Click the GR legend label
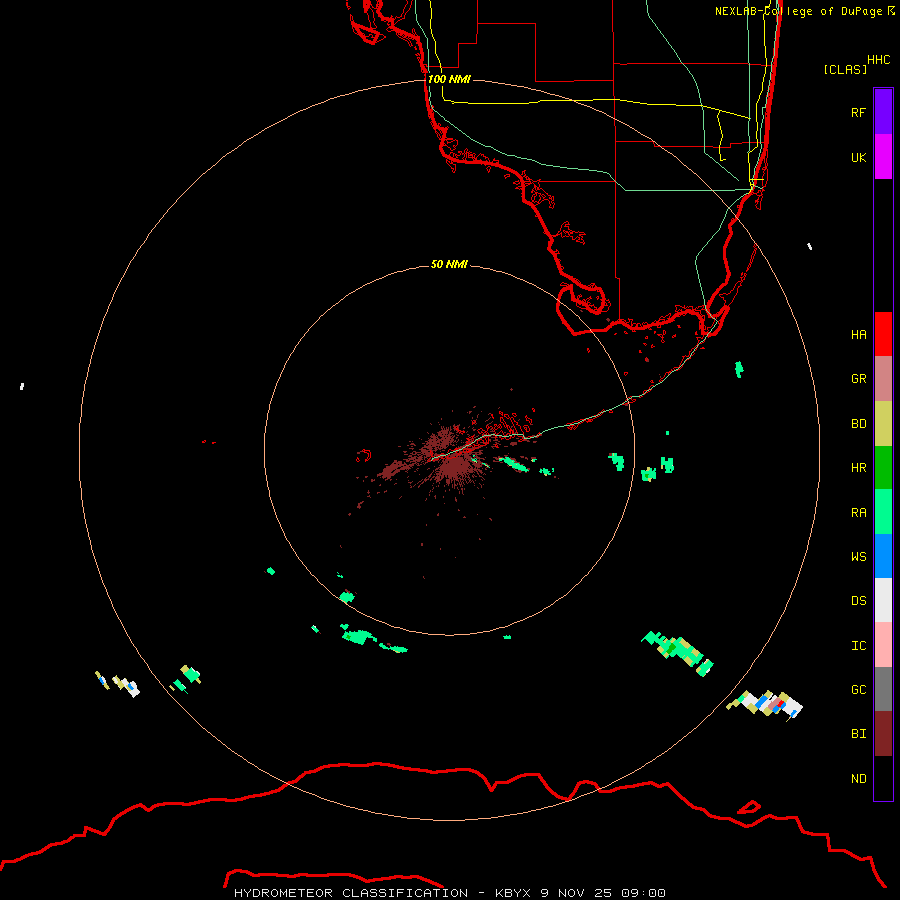Image resolution: width=900 pixels, height=900 pixels. click(858, 379)
